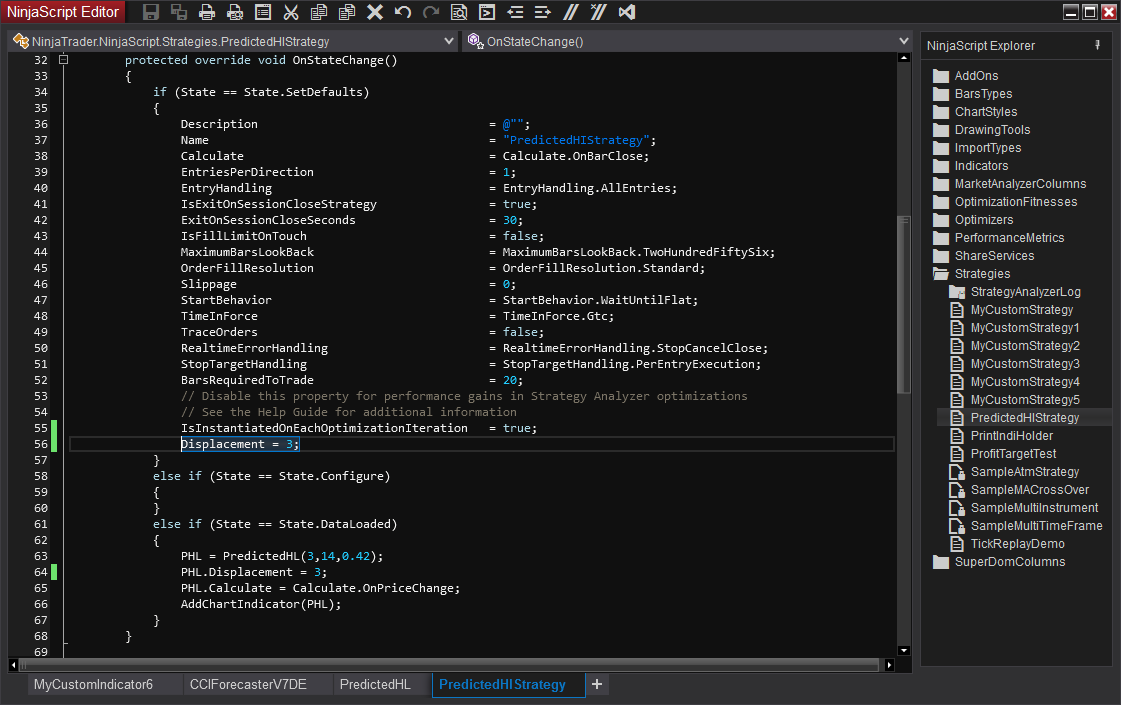Click the Print icon in the toolbar
This screenshot has width=1121, height=705.
click(207, 12)
